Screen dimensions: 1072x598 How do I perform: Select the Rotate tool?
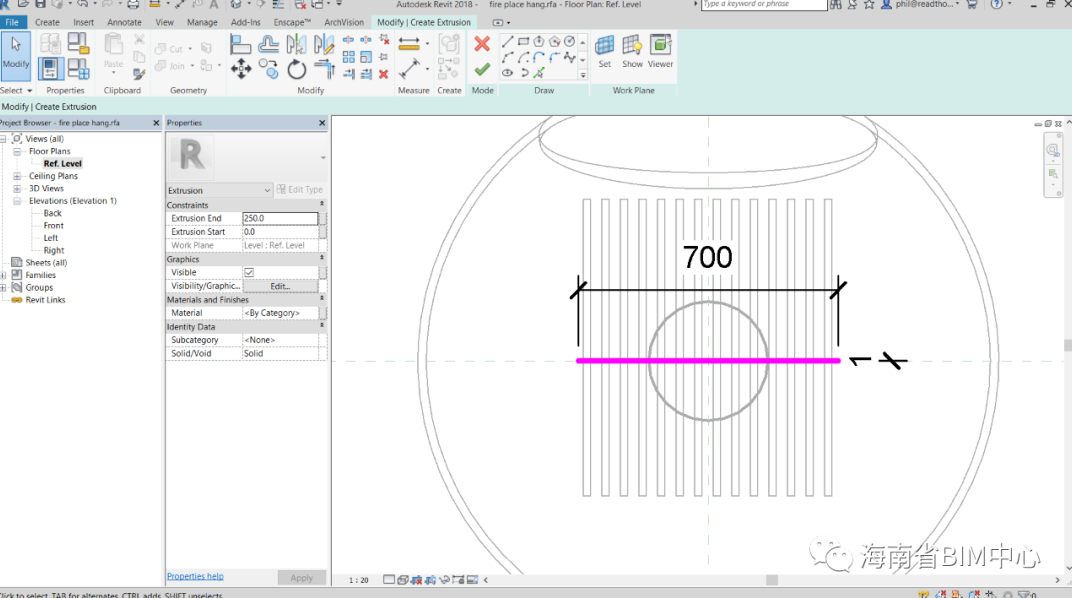pyautogui.click(x=297, y=69)
